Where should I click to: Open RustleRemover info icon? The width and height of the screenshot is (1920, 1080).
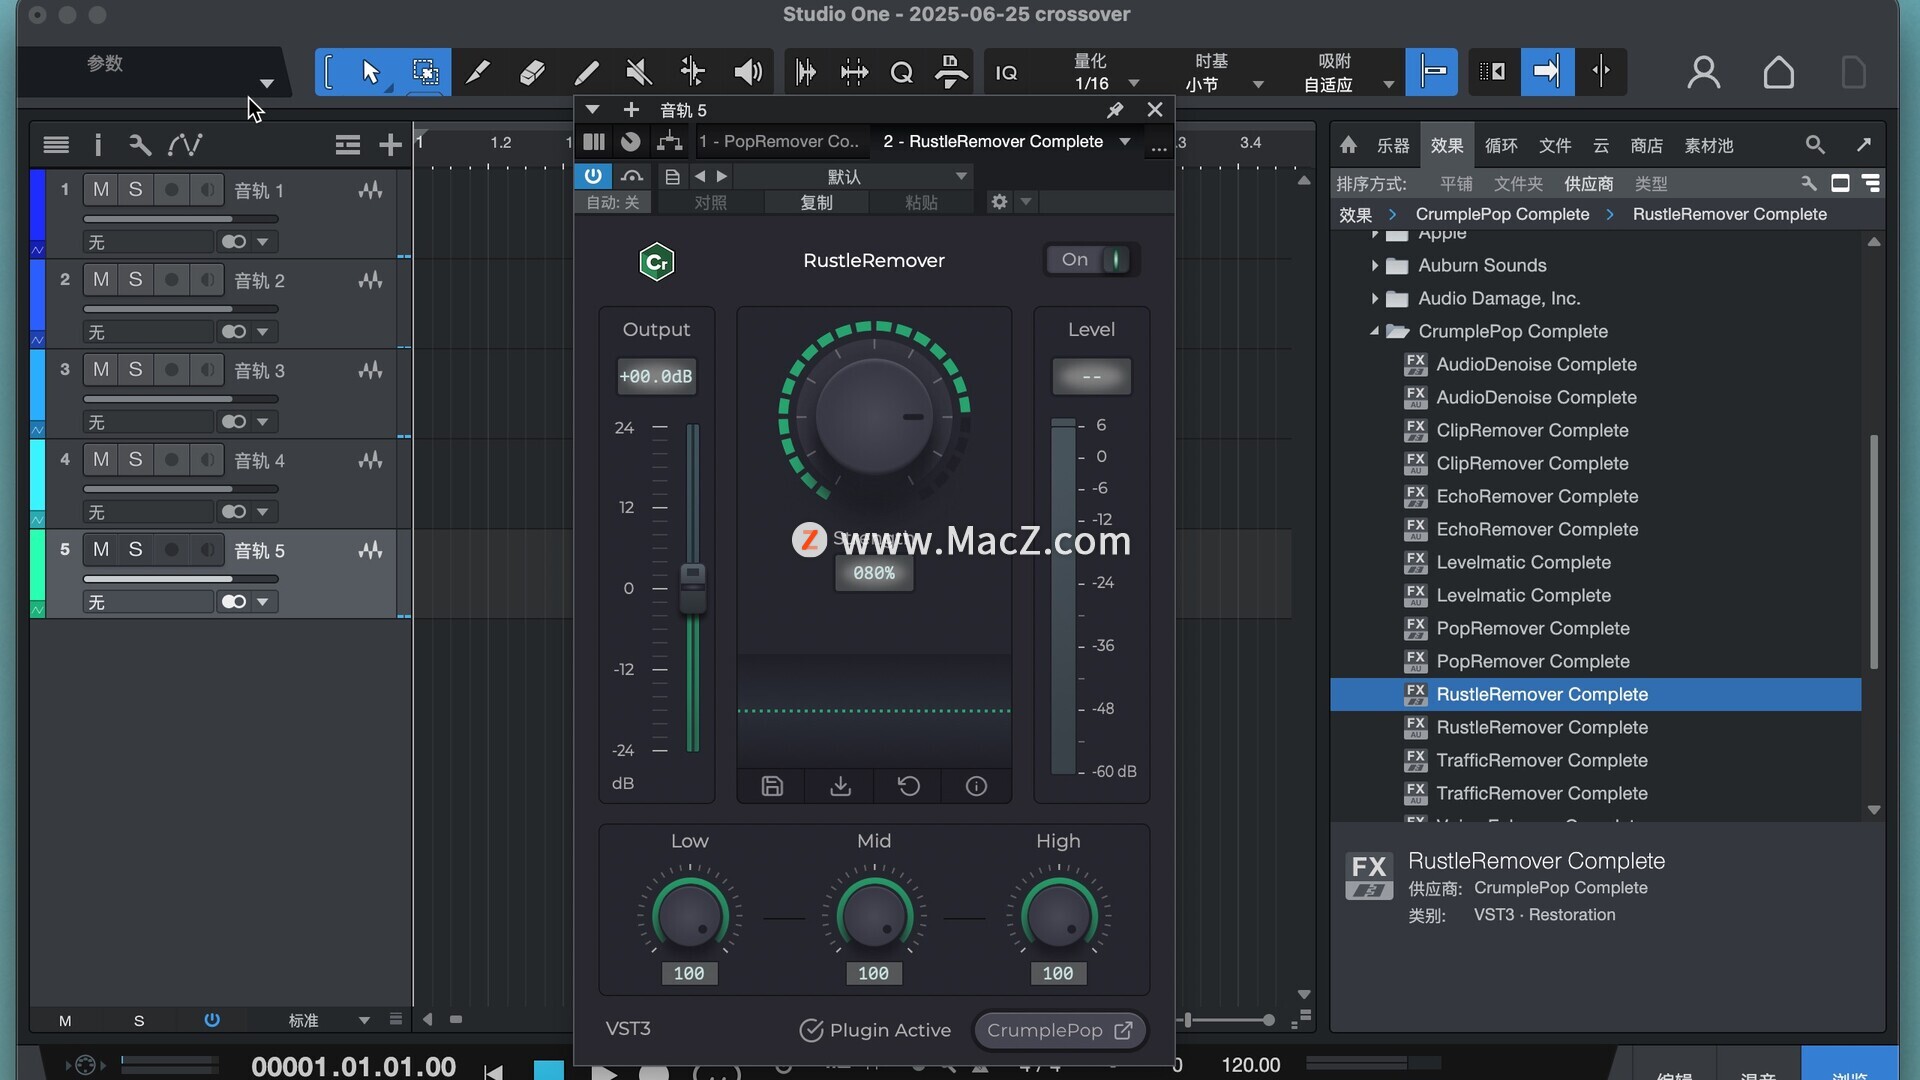(976, 786)
